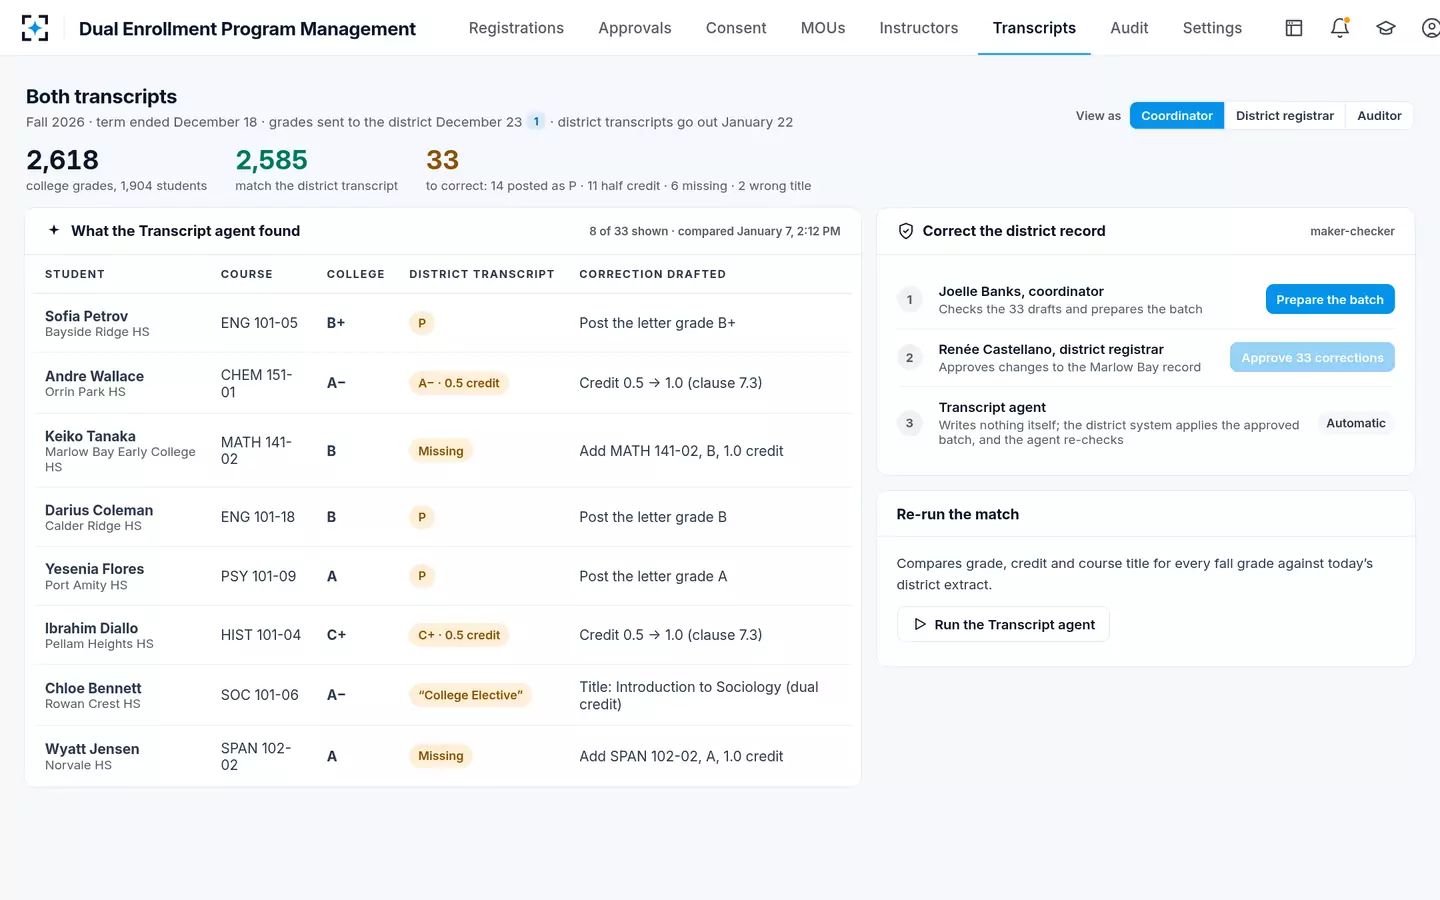The height and width of the screenshot is (900, 1440).
Task: Click the footnote badge after December 23
Action: pyautogui.click(x=536, y=122)
